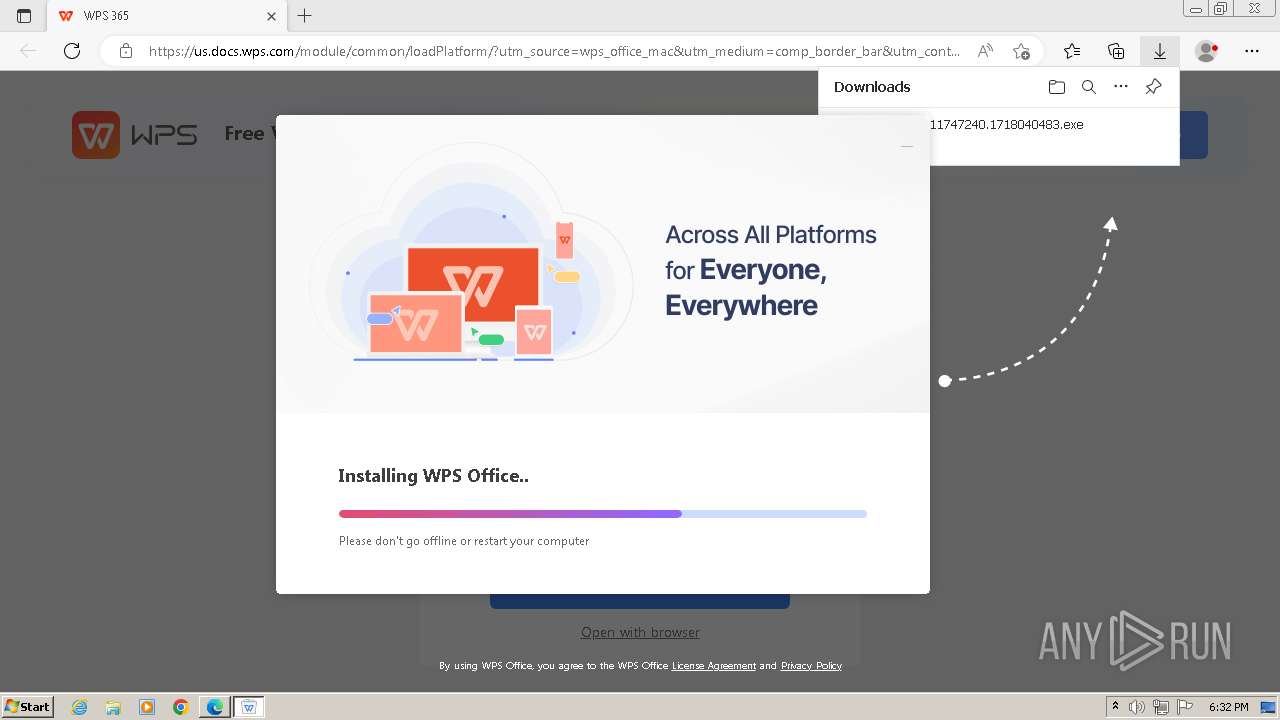Open more options in Downloads panel
The height and width of the screenshot is (720, 1280).
[x=1121, y=87]
